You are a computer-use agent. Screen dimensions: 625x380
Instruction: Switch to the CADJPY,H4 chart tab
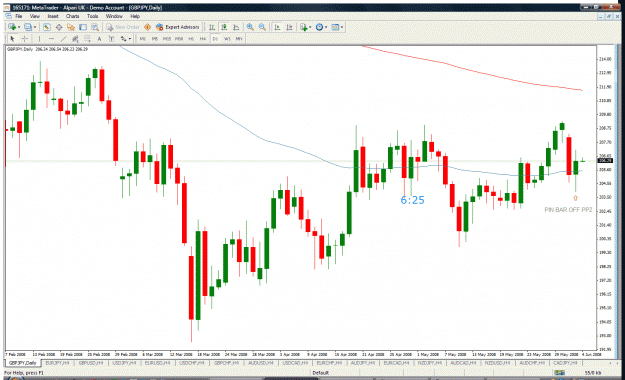[565, 363]
